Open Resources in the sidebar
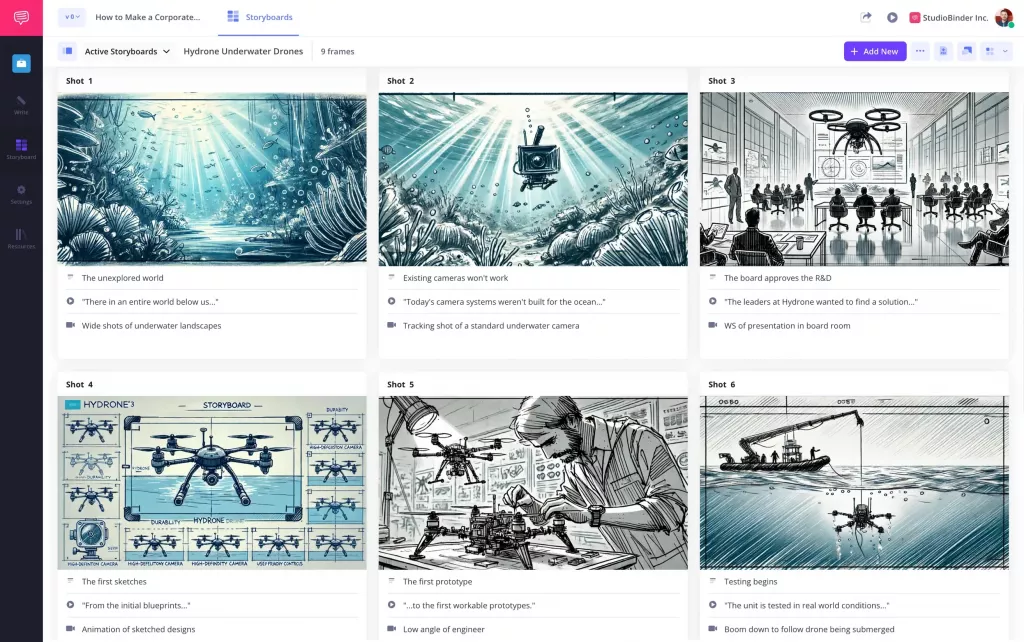 21,238
